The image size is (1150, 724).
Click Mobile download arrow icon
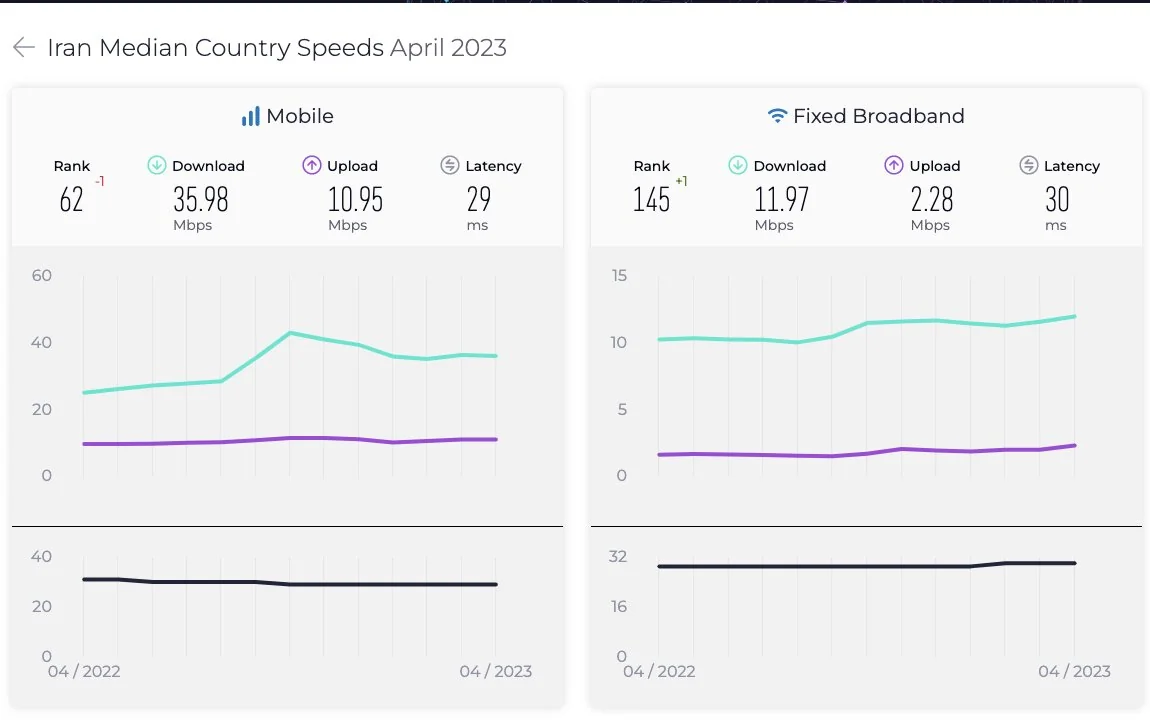157,166
